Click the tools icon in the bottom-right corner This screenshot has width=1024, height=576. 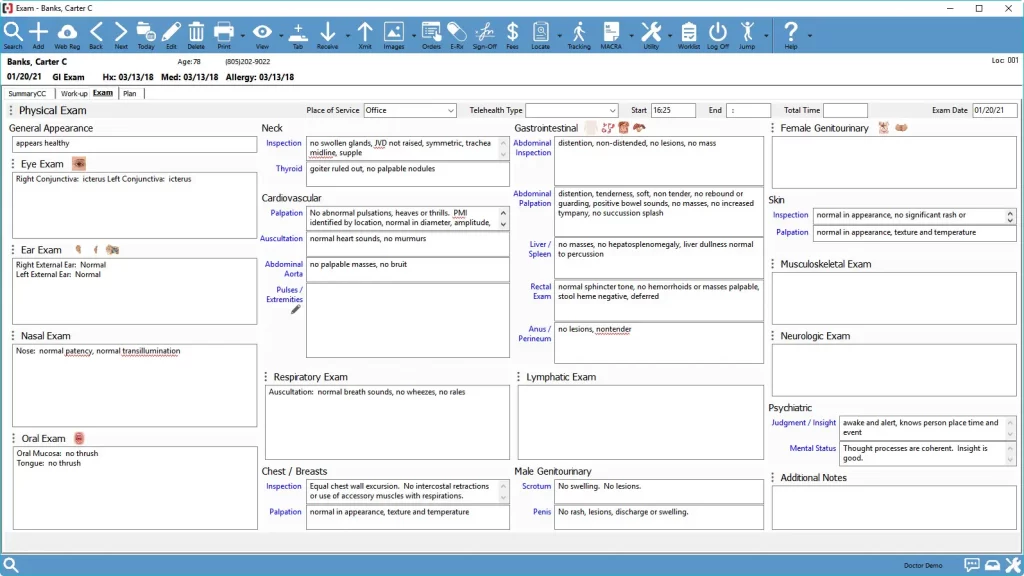[x=1012, y=565]
